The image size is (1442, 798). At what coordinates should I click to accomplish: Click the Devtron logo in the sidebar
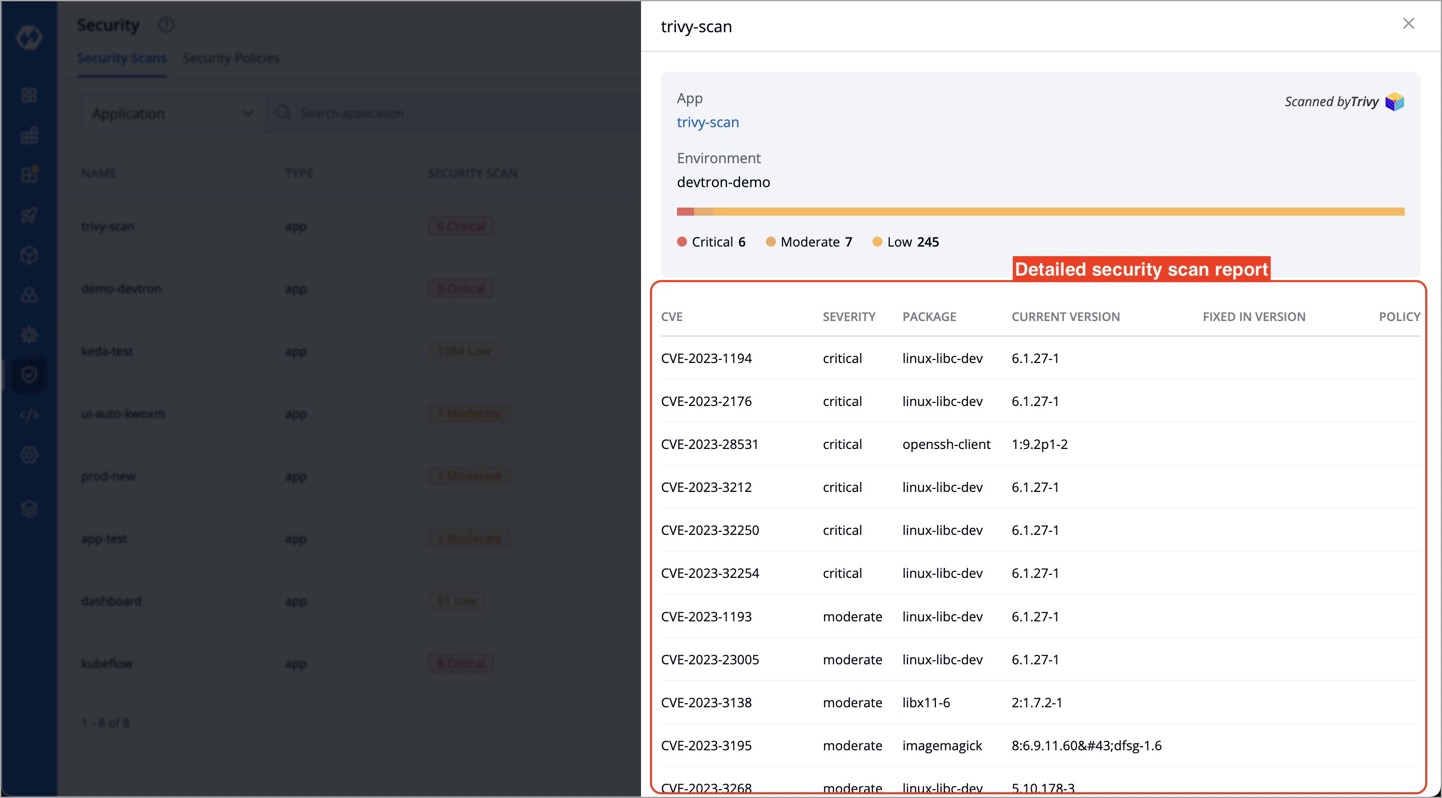pyautogui.click(x=29, y=38)
